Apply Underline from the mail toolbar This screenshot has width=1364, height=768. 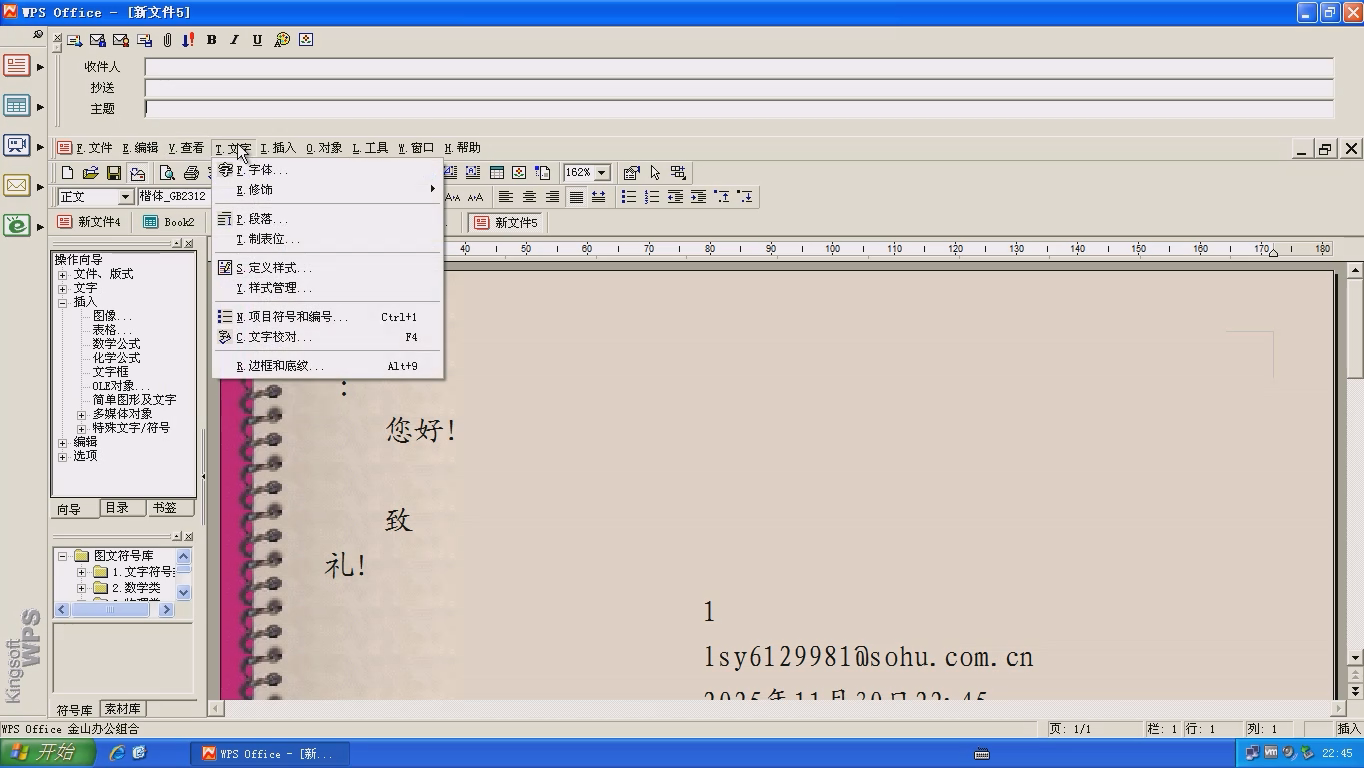pyautogui.click(x=257, y=40)
